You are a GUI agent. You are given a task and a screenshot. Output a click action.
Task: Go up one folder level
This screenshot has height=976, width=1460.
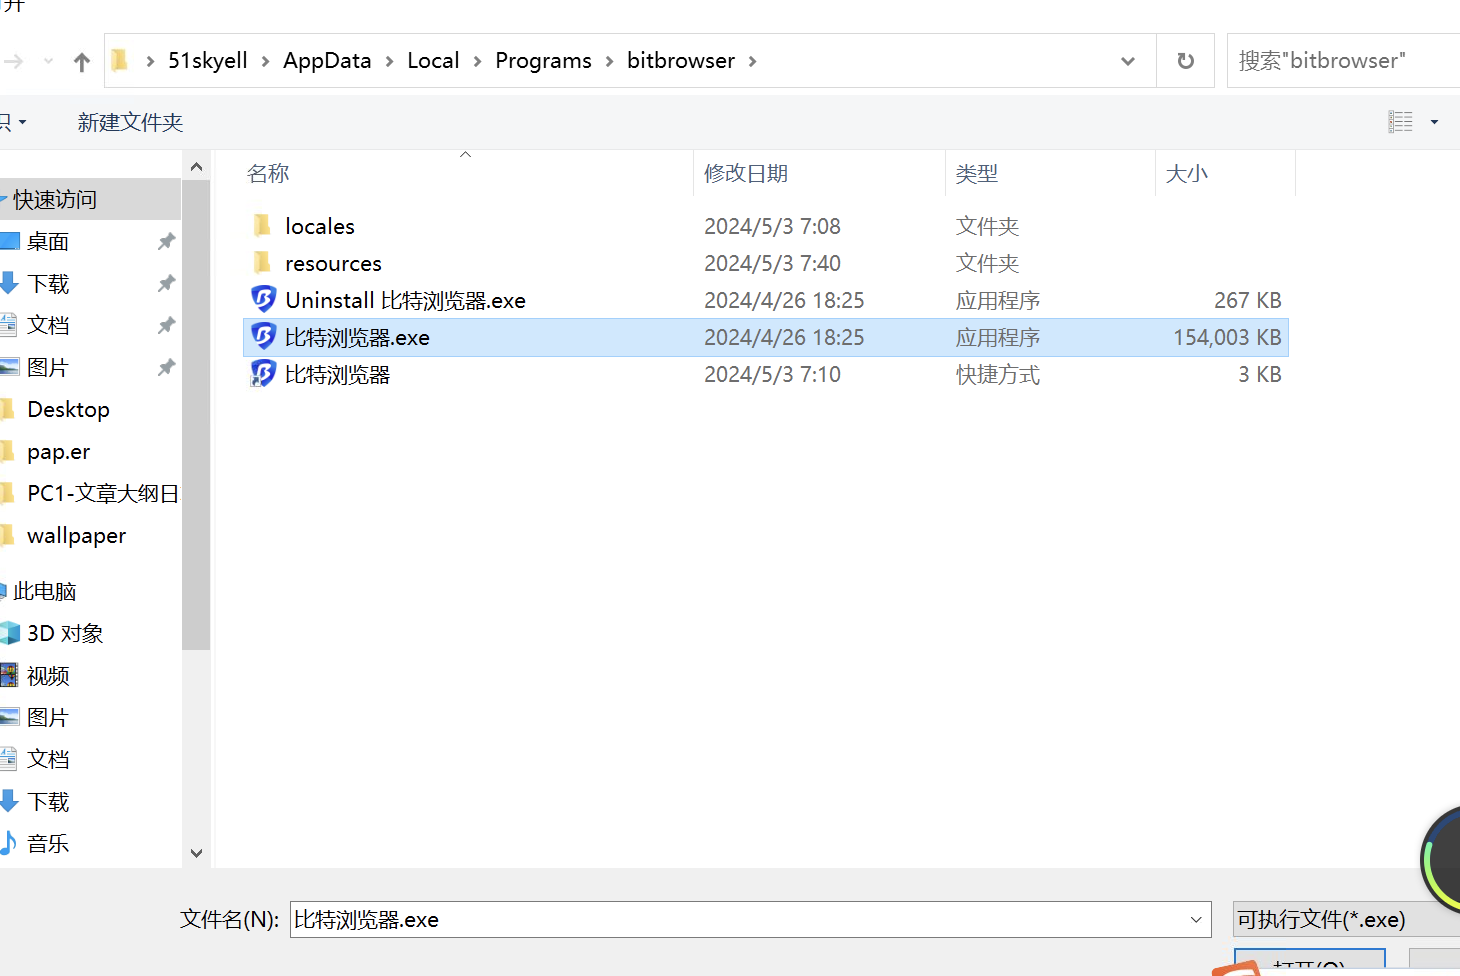82,61
